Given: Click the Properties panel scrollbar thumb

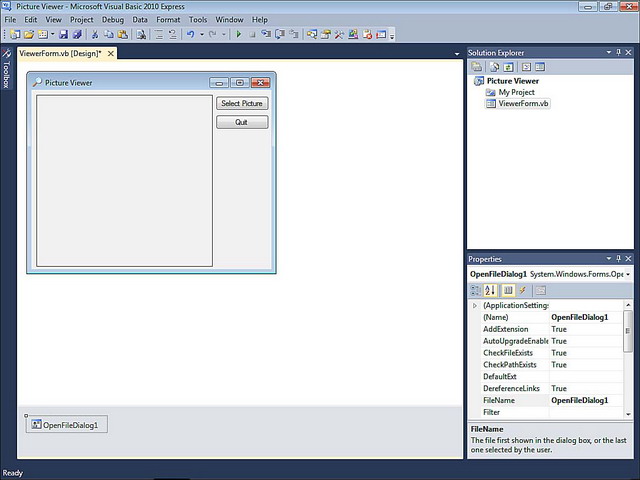Looking at the screenshot, I should pyautogui.click(x=628, y=331).
